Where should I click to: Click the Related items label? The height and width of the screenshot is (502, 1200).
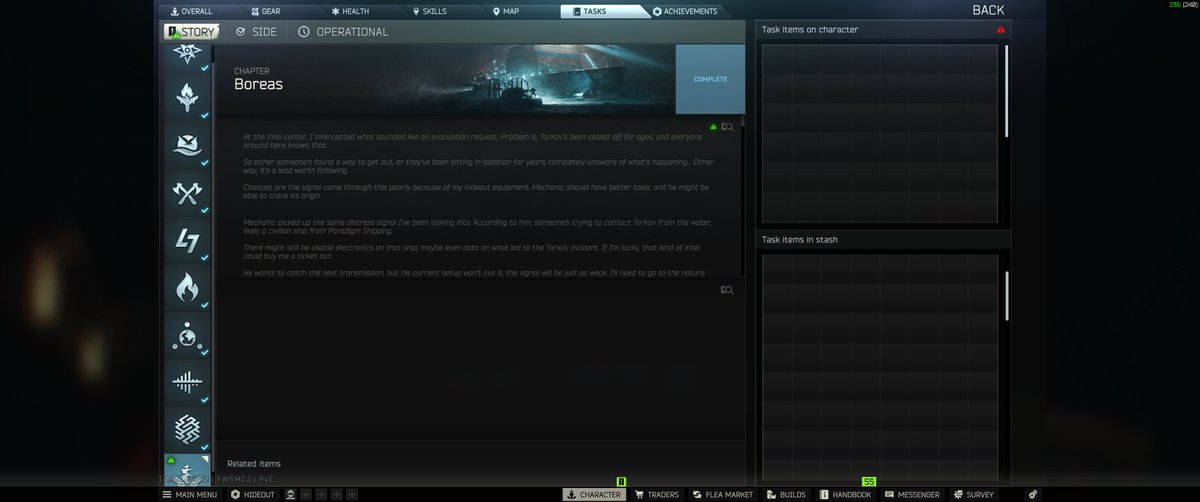[254, 464]
